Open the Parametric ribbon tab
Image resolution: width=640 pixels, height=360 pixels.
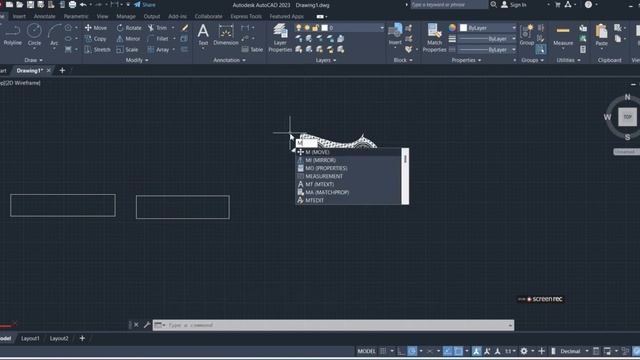coord(76,16)
